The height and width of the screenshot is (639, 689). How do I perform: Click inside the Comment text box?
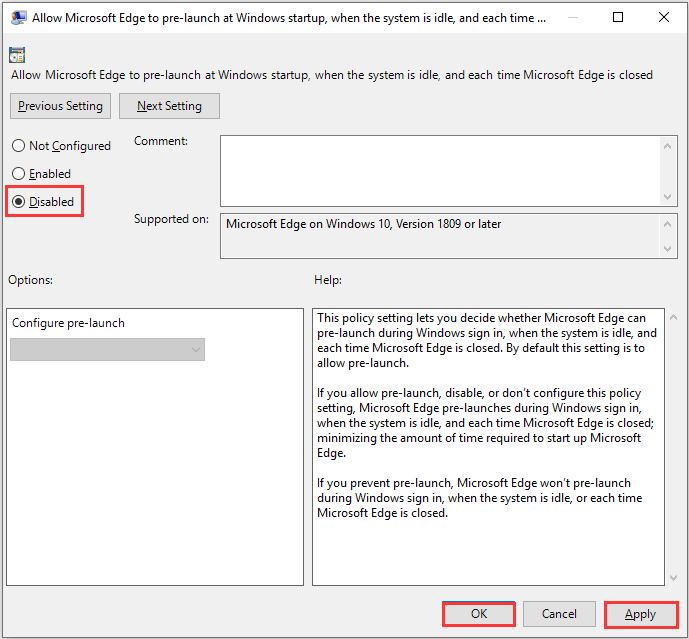tap(440, 171)
